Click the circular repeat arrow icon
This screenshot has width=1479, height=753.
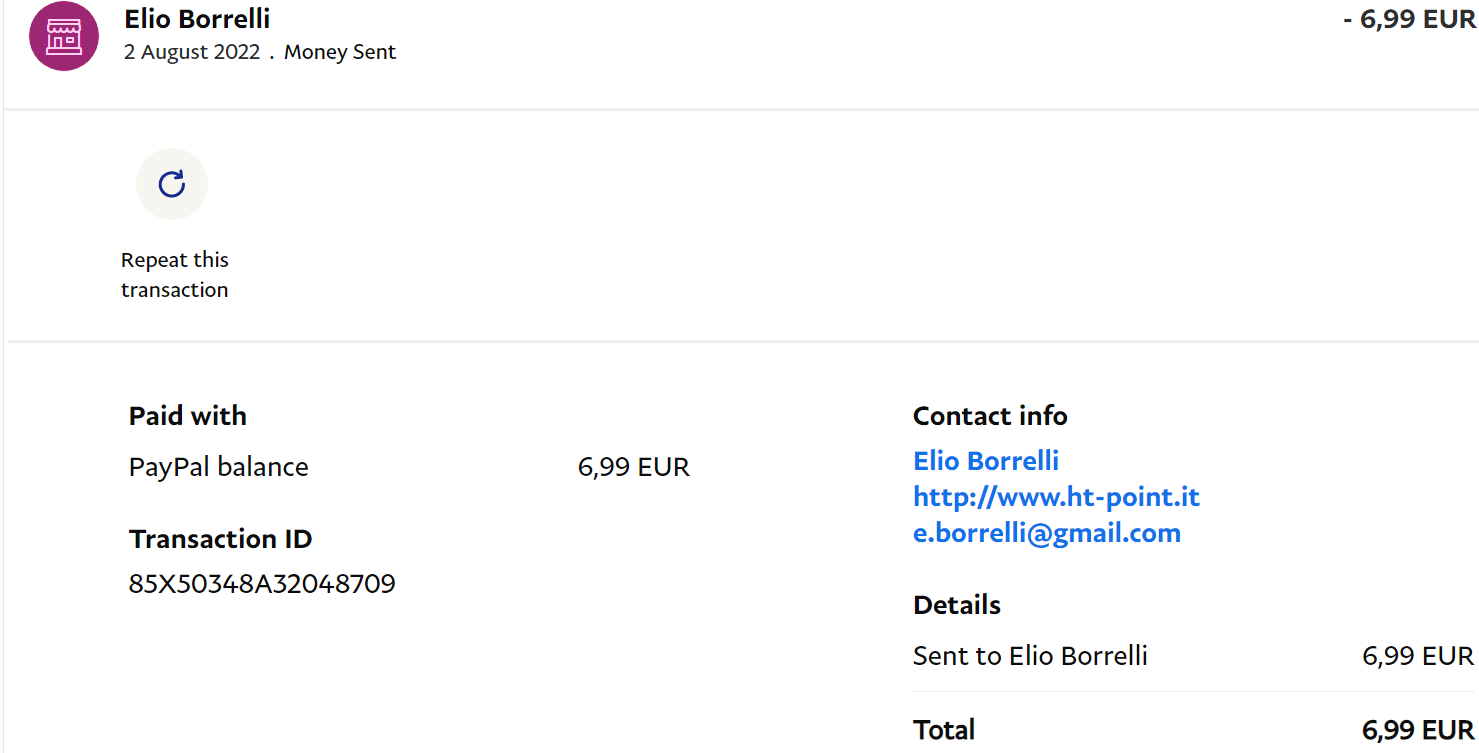[172, 184]
